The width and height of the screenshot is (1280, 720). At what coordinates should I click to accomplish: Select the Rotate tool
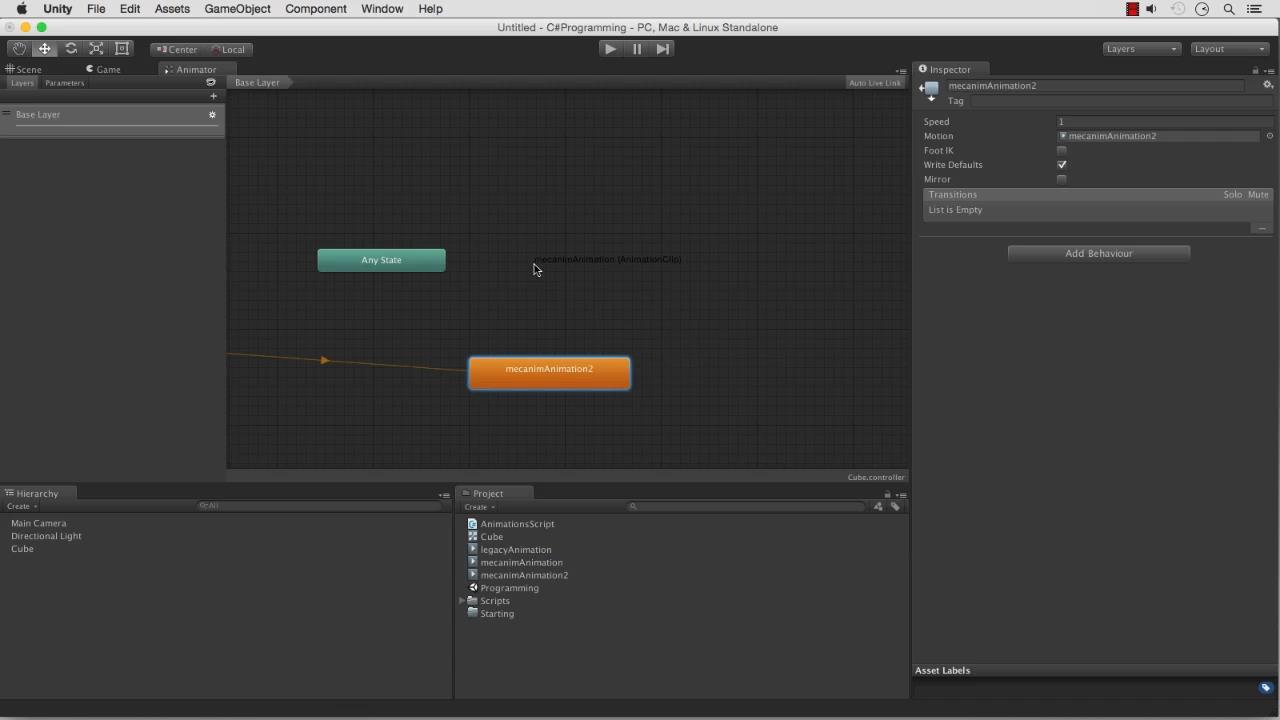click(x=71, y=48)
